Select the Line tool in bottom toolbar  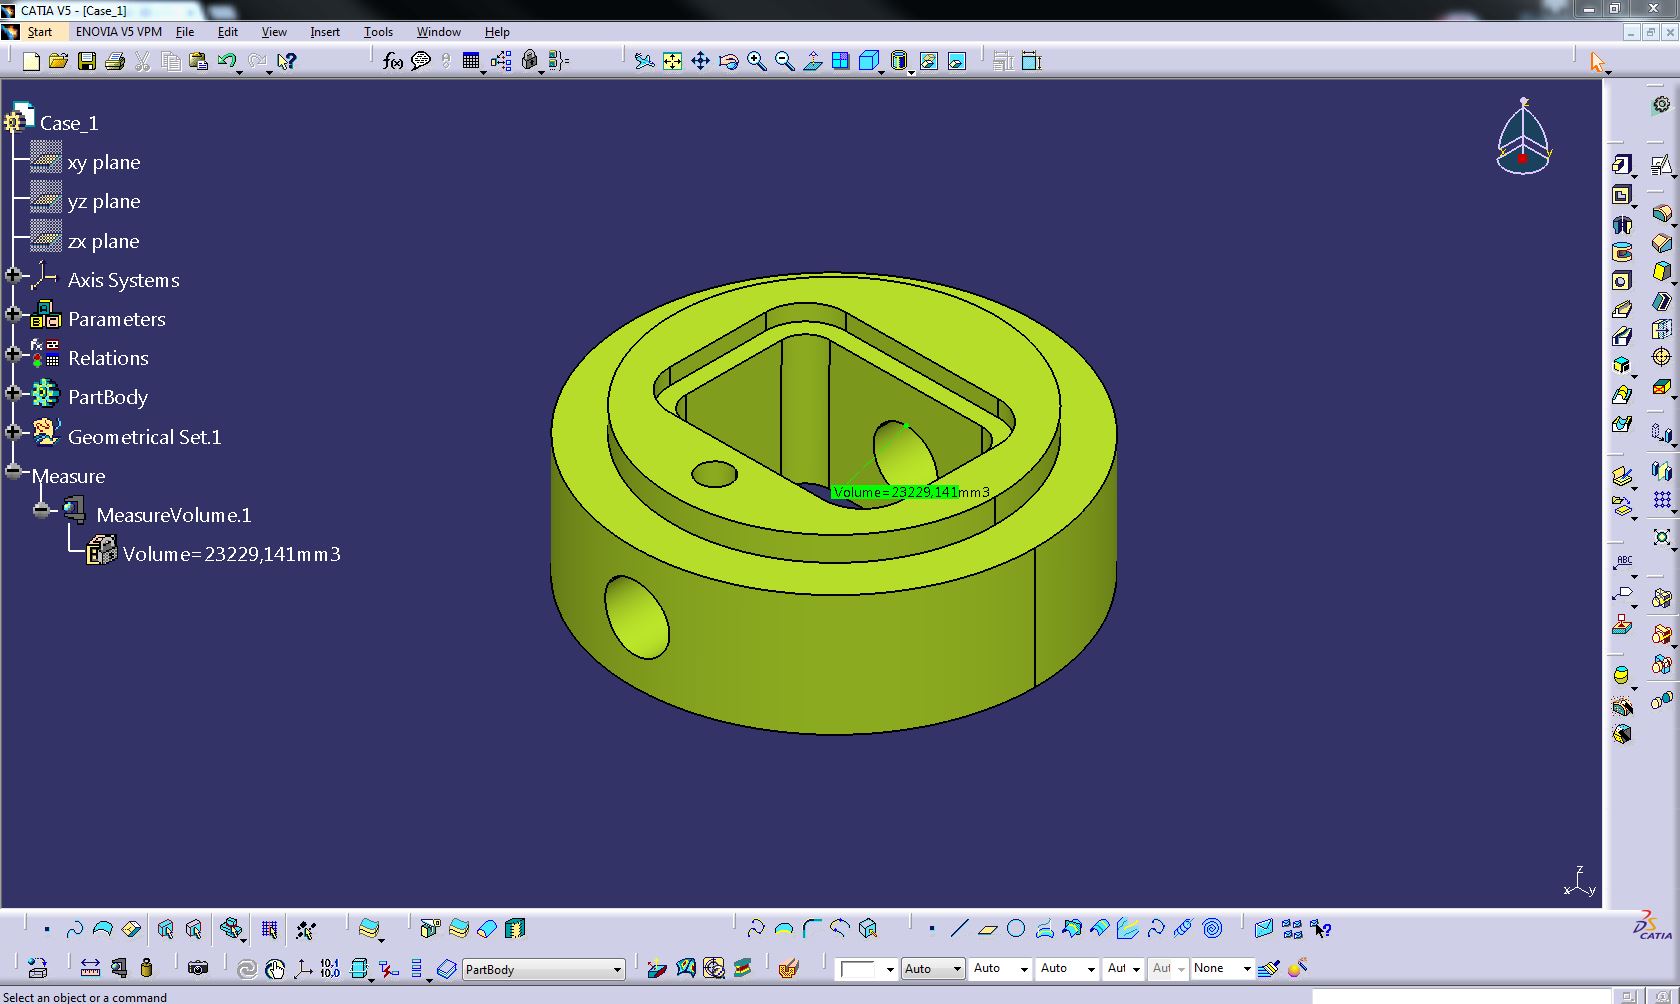coord(959,929)
